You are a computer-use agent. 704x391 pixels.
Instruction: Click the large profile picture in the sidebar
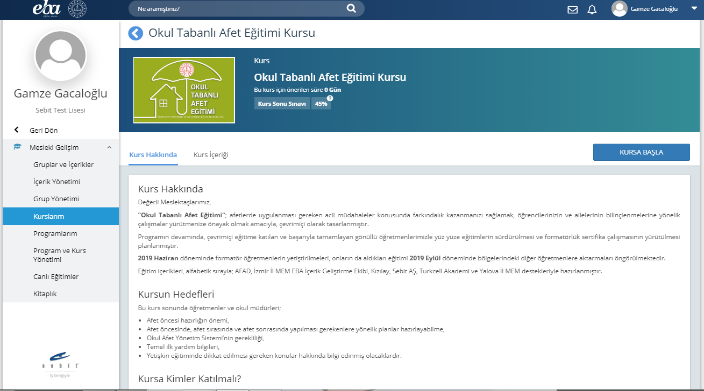coord(60,56)
